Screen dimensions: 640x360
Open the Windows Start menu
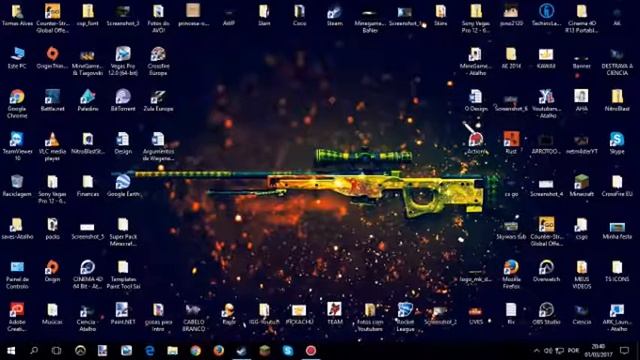point(11,351)
